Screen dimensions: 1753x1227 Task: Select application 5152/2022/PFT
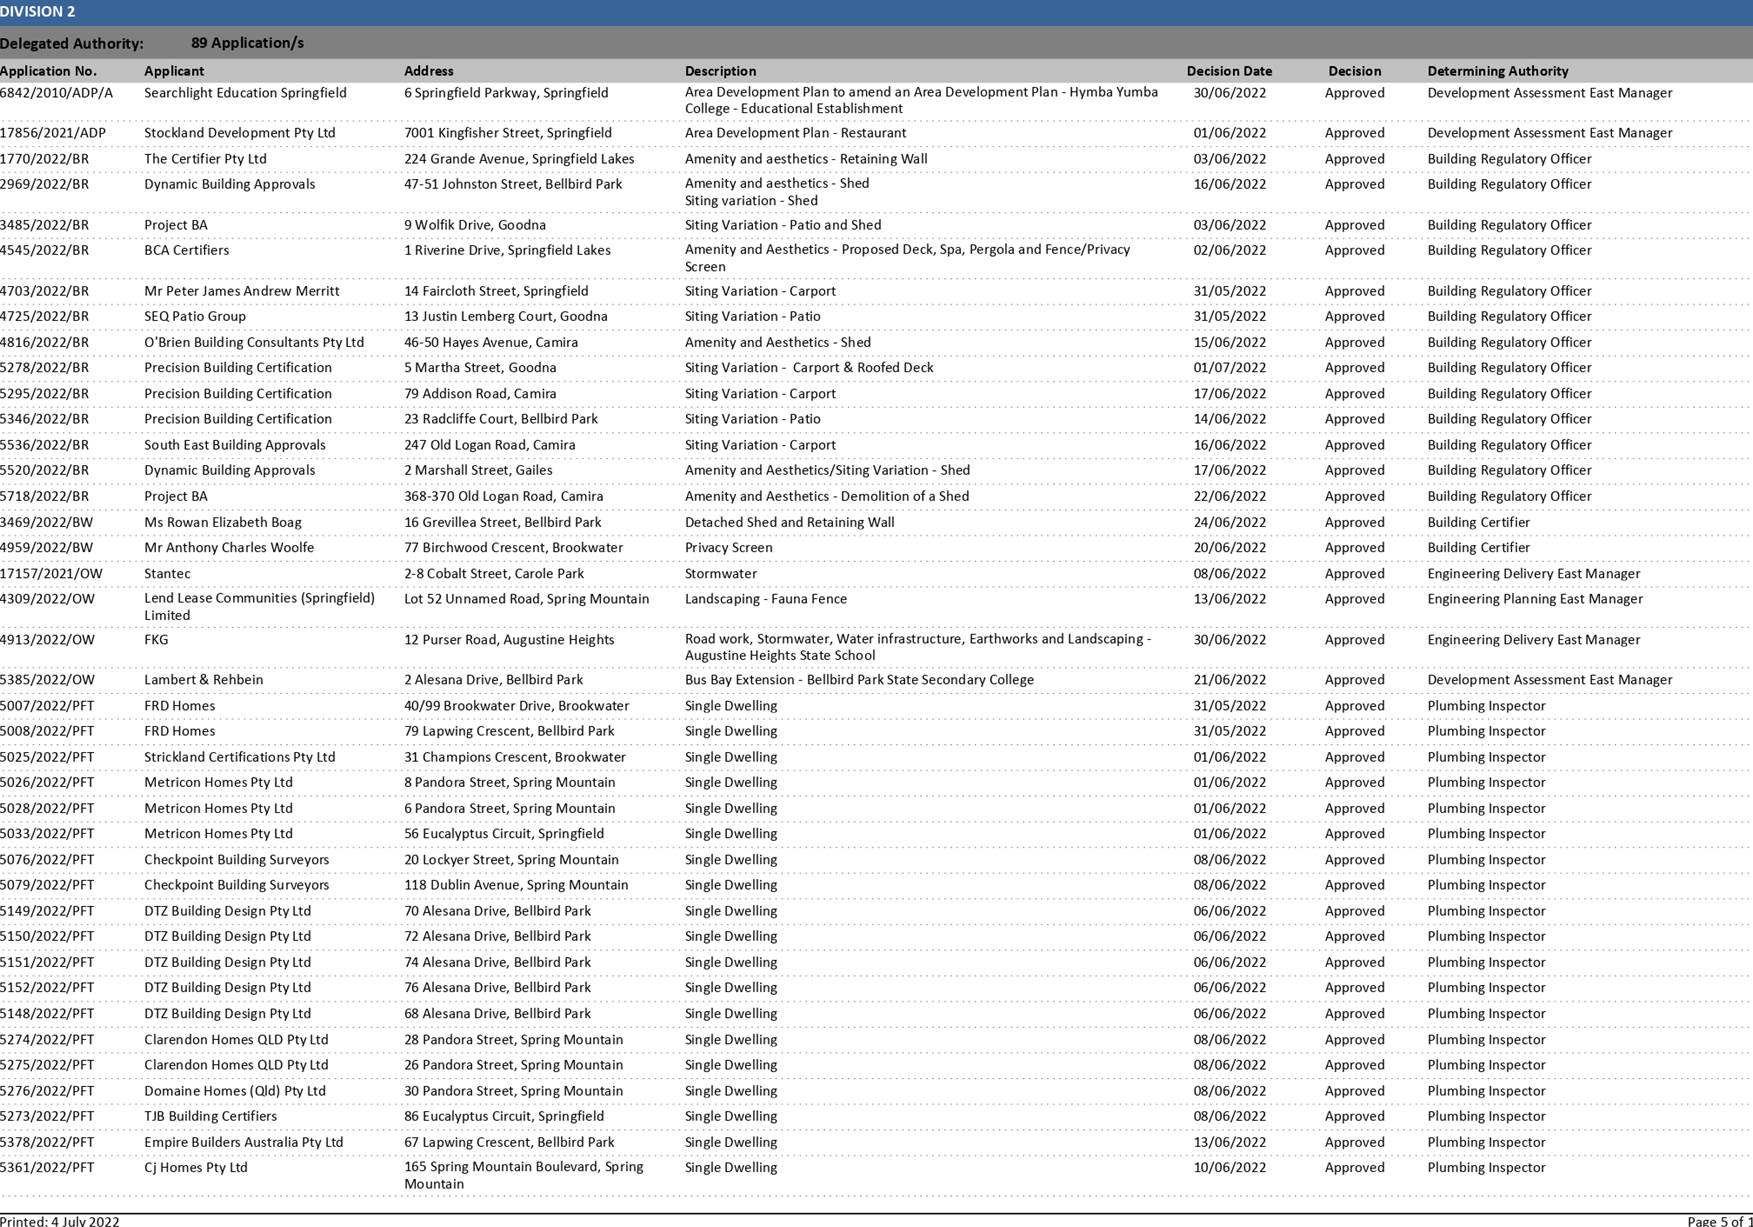point(47,987)
